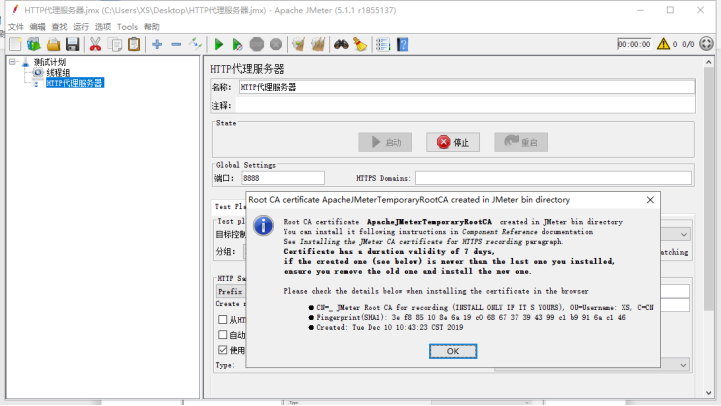Click the HTTPS Domains input field

pyautogui.click(x=553, y=178)
